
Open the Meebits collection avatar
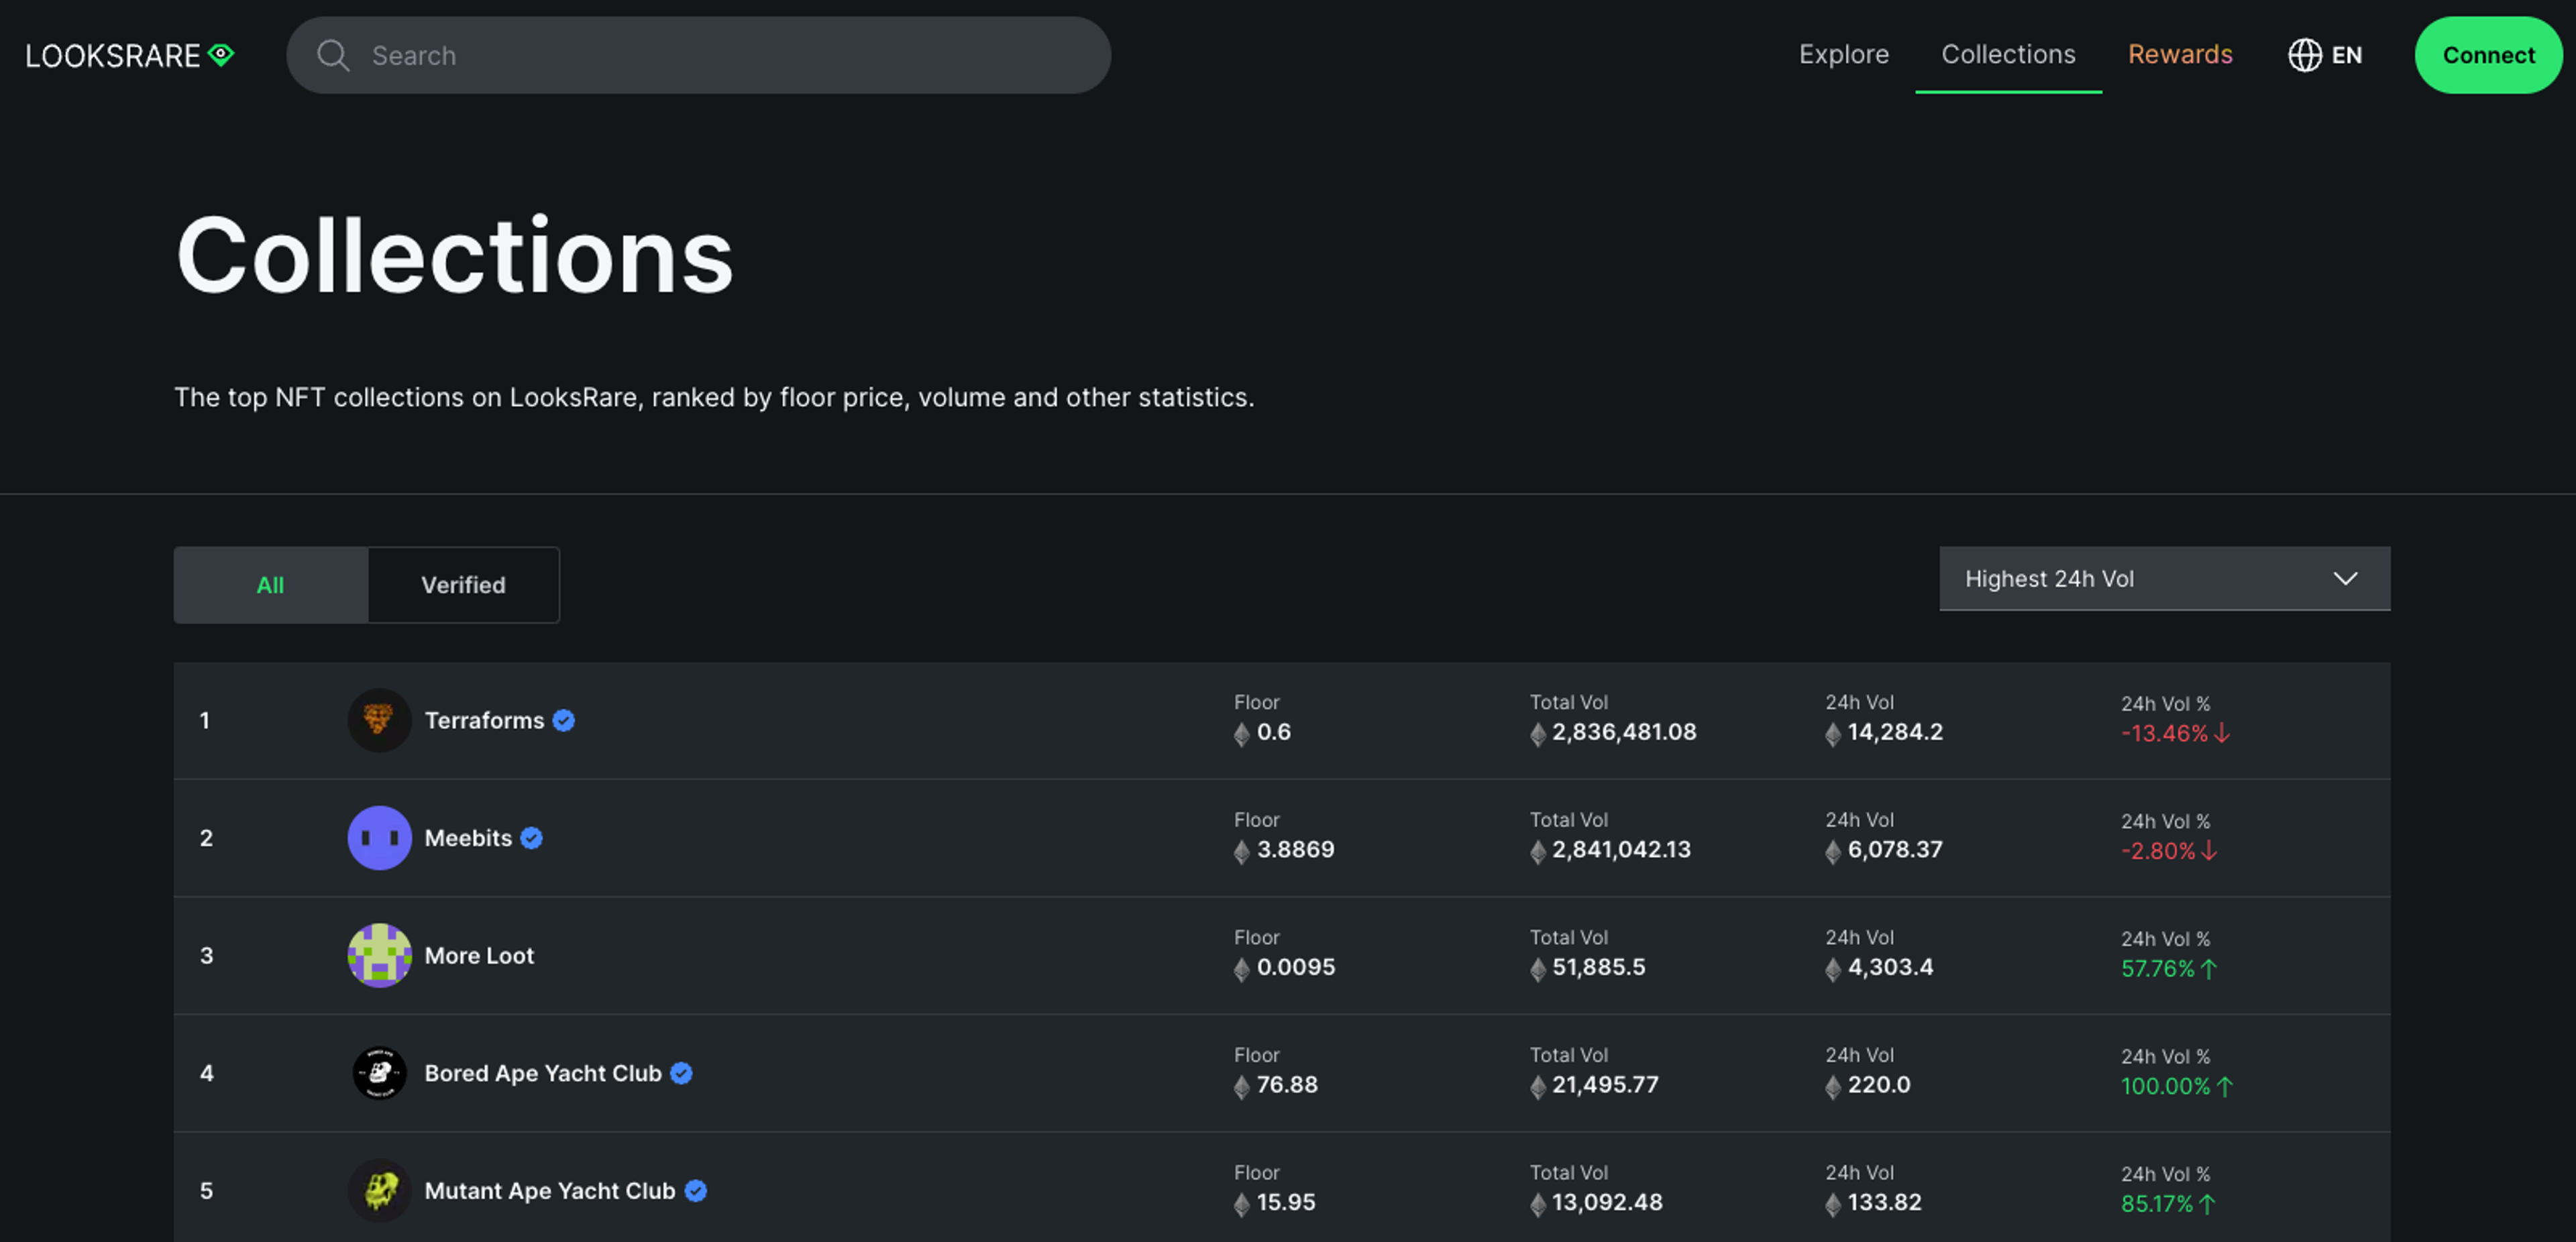[x=379, y=838]
